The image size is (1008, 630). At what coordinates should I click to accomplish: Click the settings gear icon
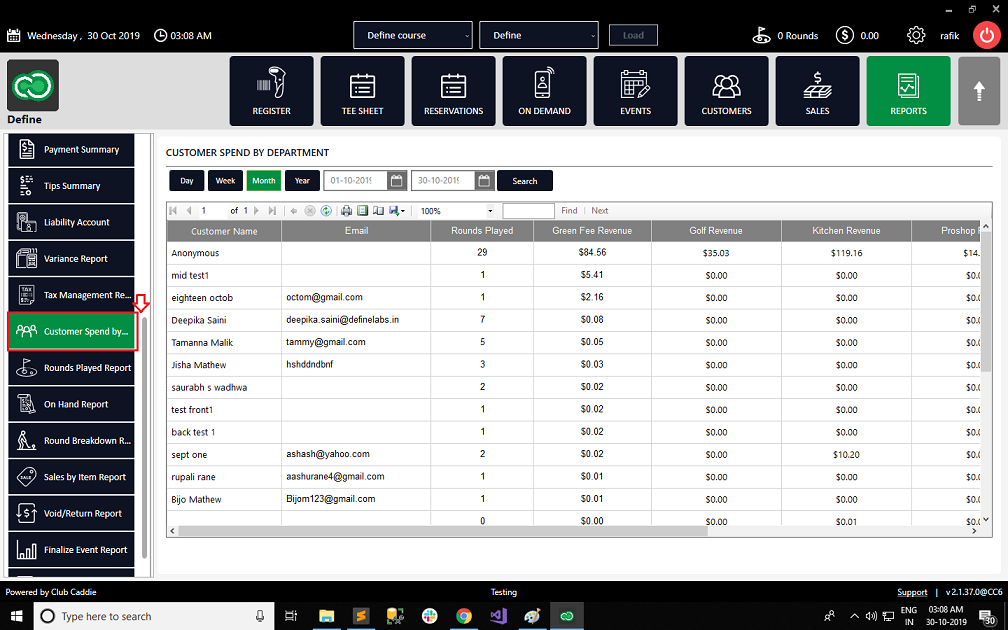tap(915, 35)
